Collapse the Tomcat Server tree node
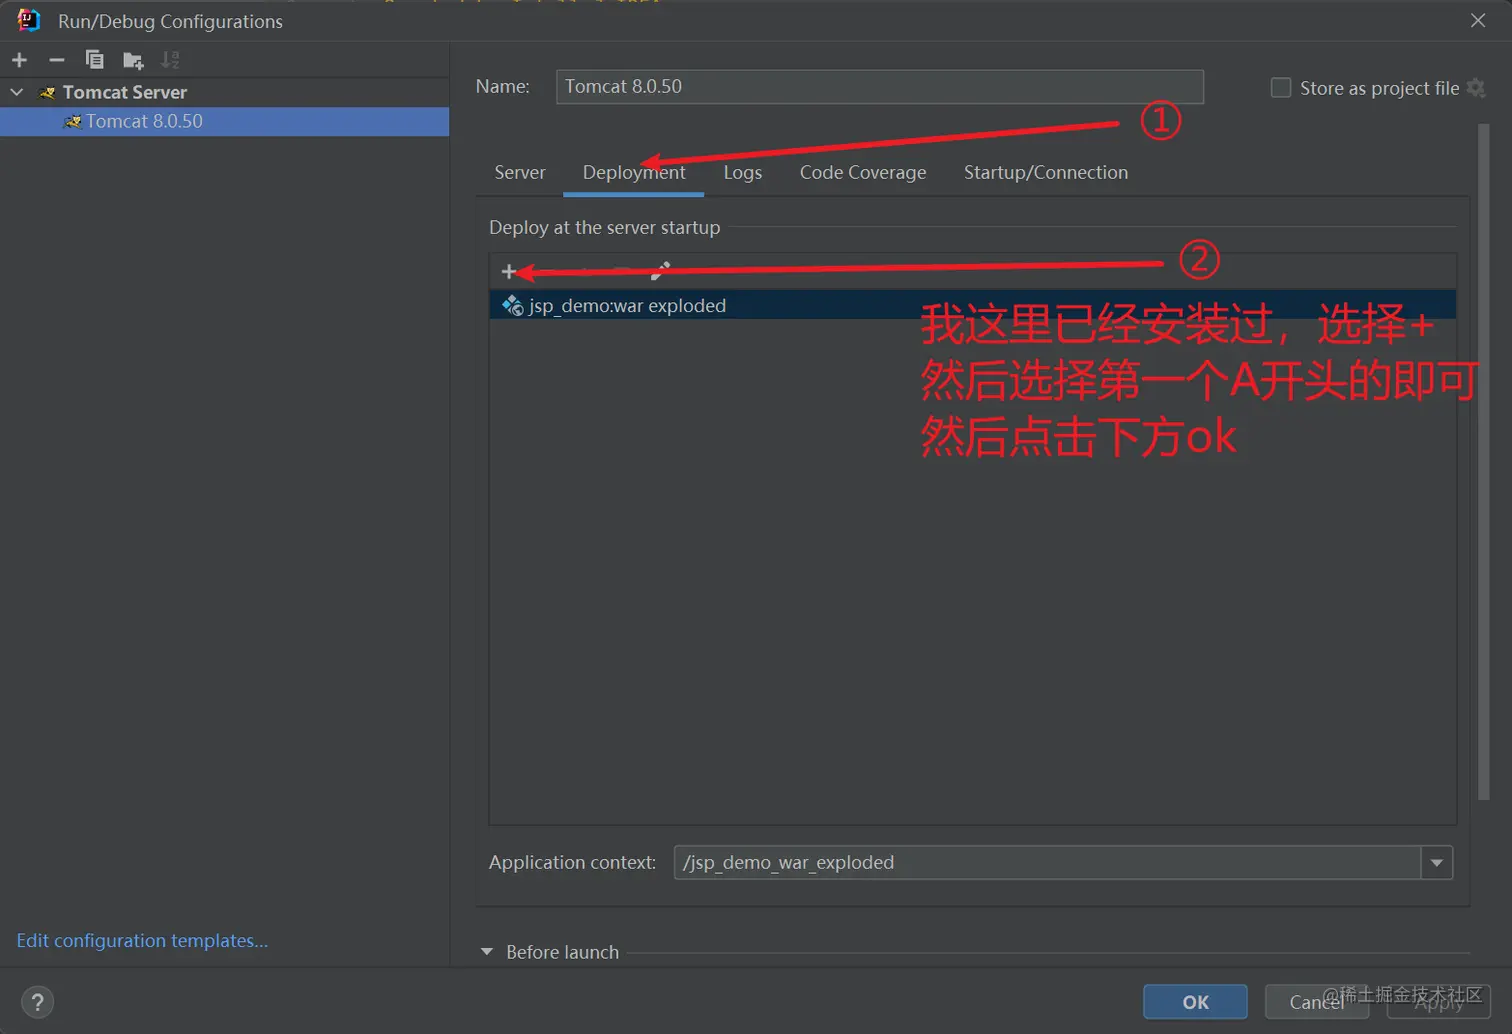 click(17, 92)
